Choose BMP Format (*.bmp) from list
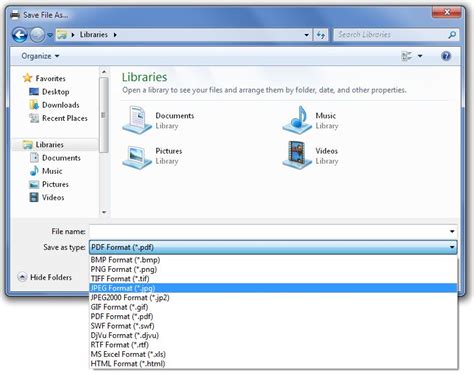This screenshot has height=382, width=474. click(273, 260)
